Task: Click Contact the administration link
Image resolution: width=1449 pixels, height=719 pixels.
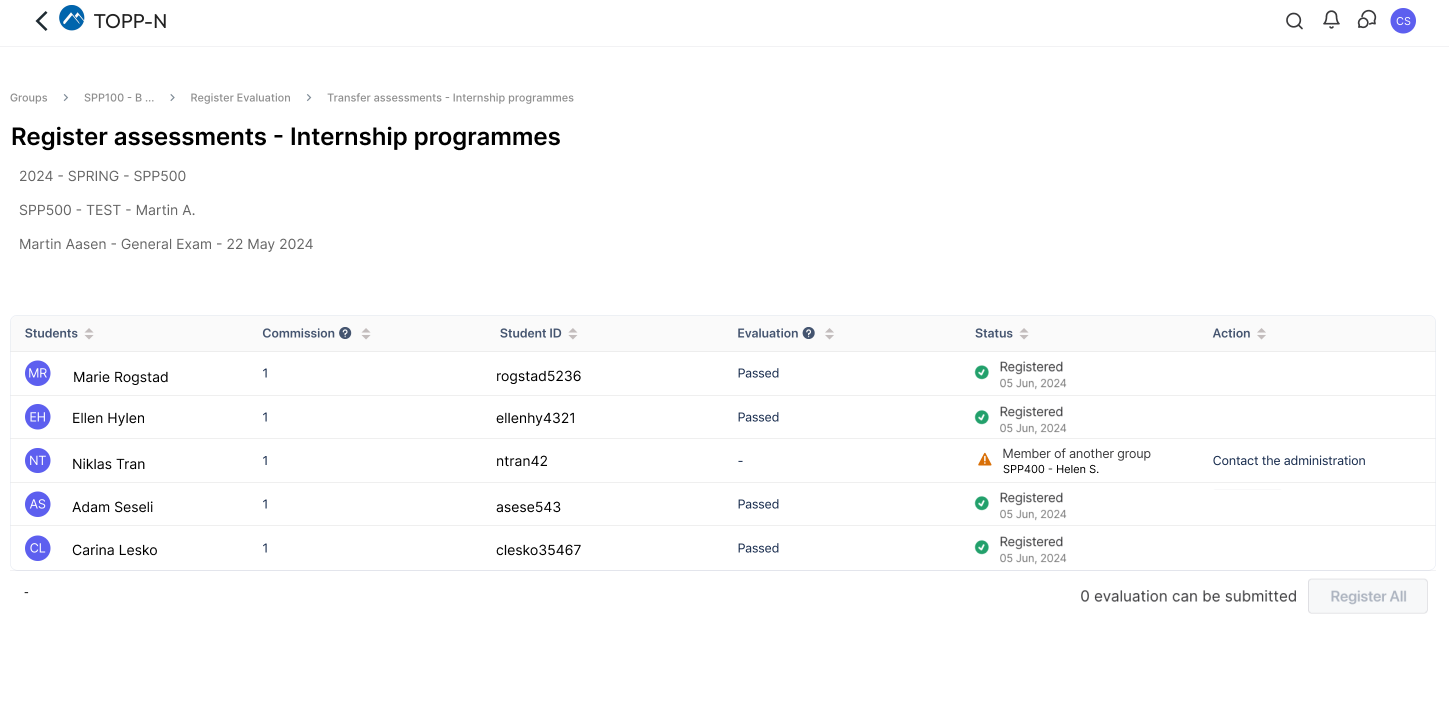Action: (x=1288, y=461)
